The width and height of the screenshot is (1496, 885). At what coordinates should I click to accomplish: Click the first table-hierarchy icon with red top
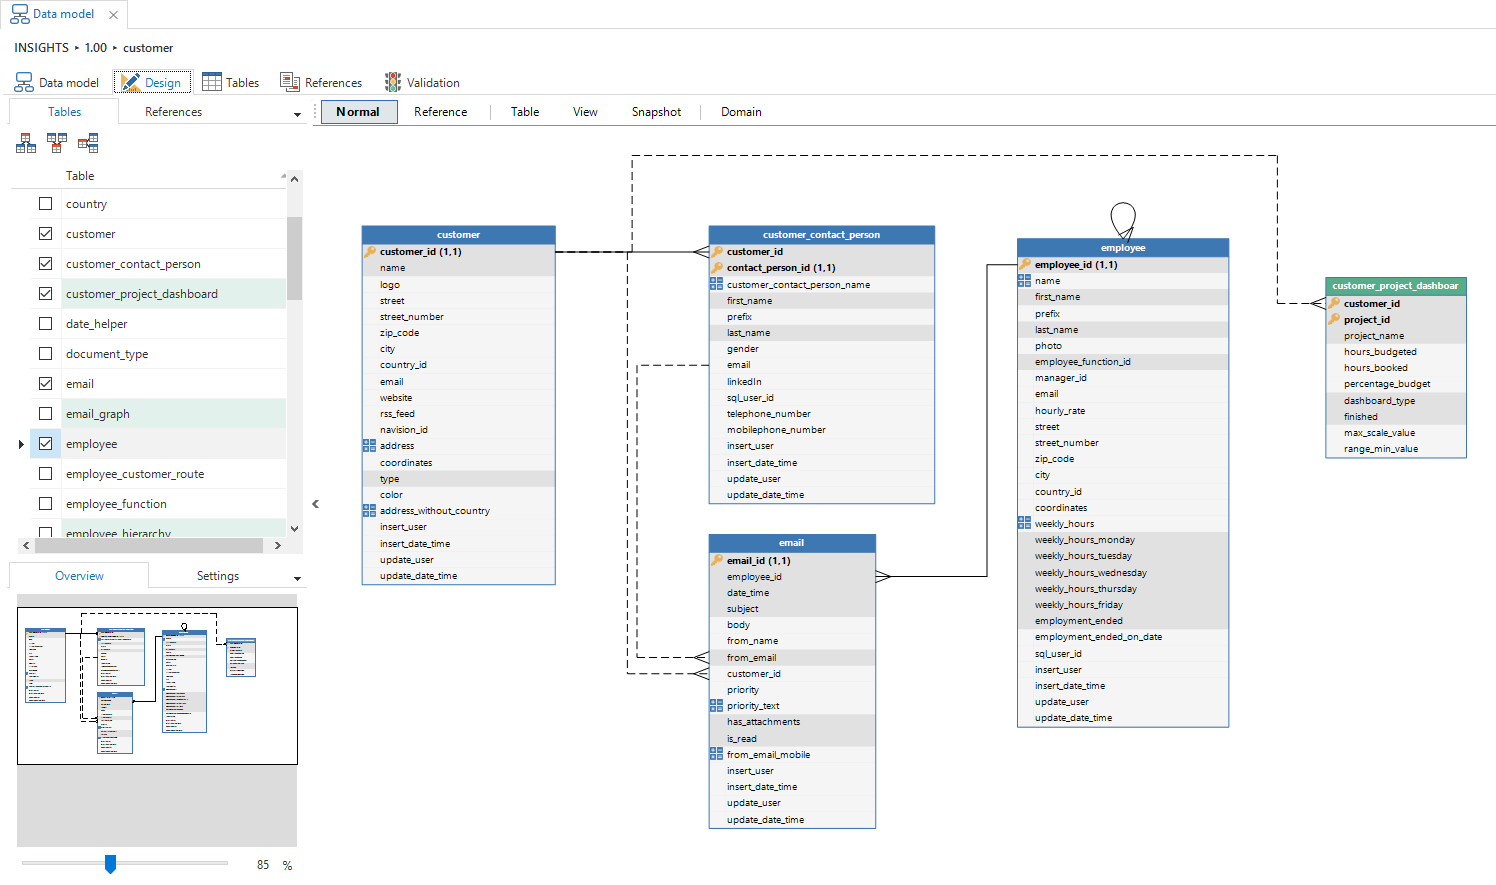coord(26,143)
